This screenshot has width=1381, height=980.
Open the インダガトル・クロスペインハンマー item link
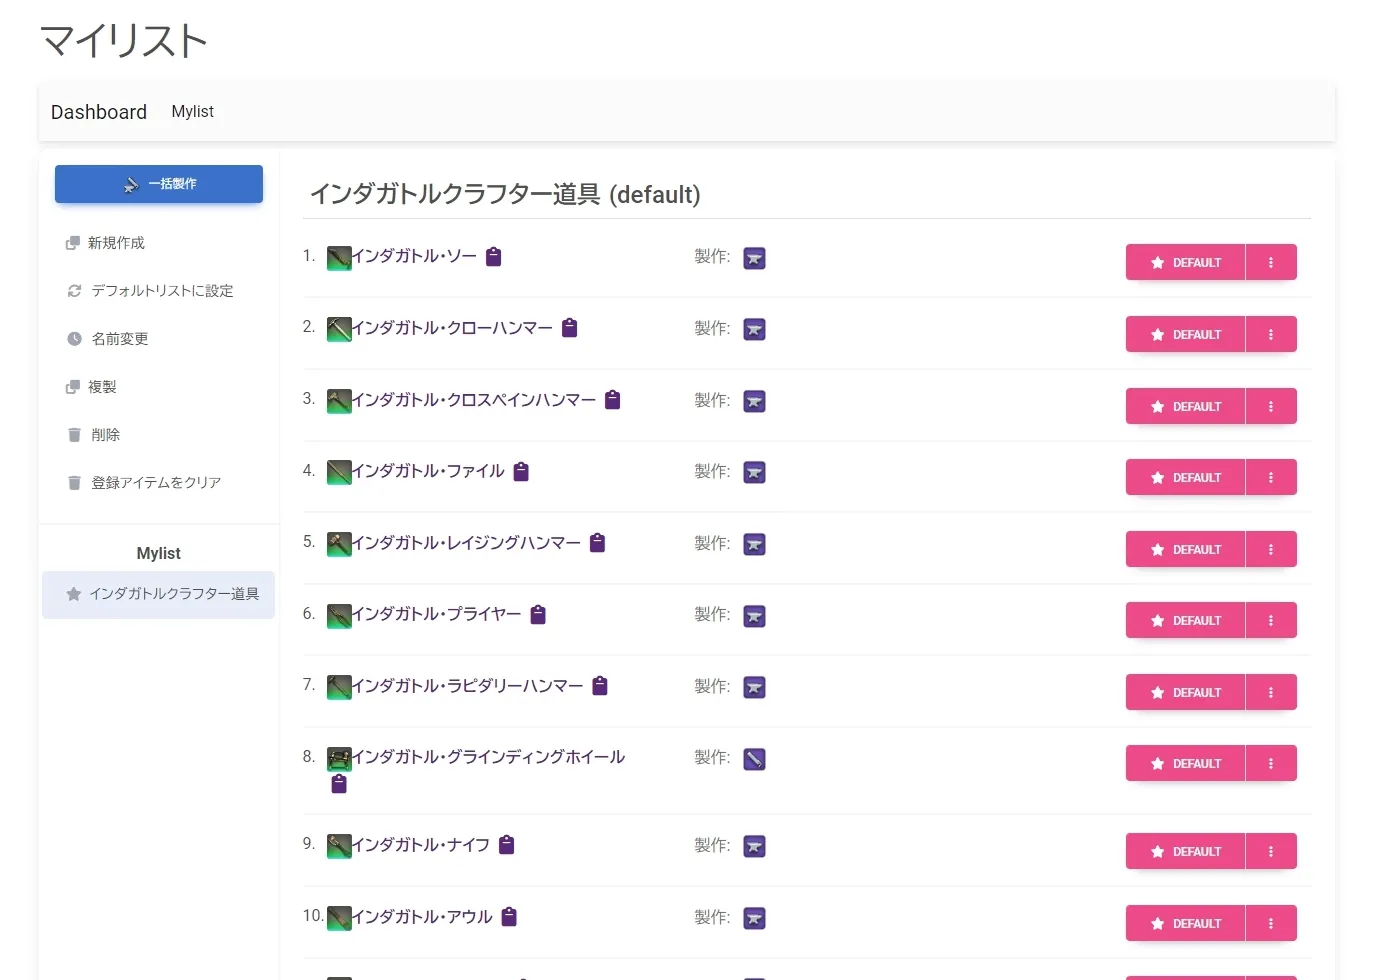(474, 400)
